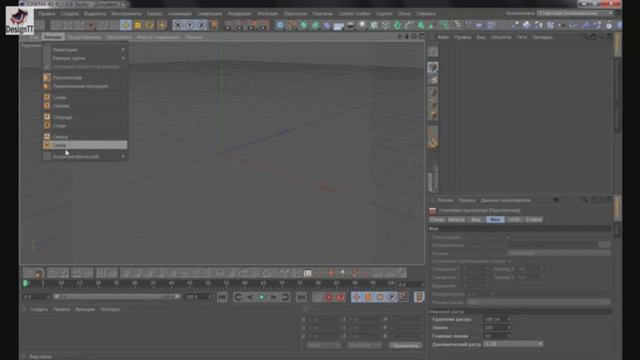Select Points mode icon in side palette
640x360 pixels.
pyautogui.click(x=433, y=92)
